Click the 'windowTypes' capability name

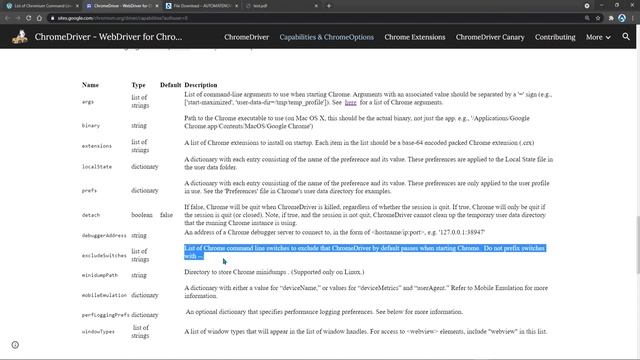[x=98, y=331]
